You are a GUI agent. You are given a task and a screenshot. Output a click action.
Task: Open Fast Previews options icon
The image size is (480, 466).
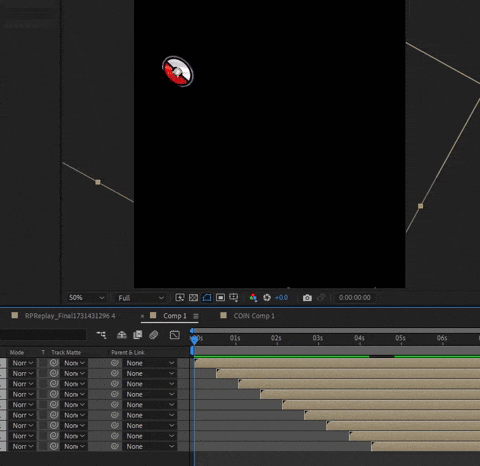[x=180, y=297]
